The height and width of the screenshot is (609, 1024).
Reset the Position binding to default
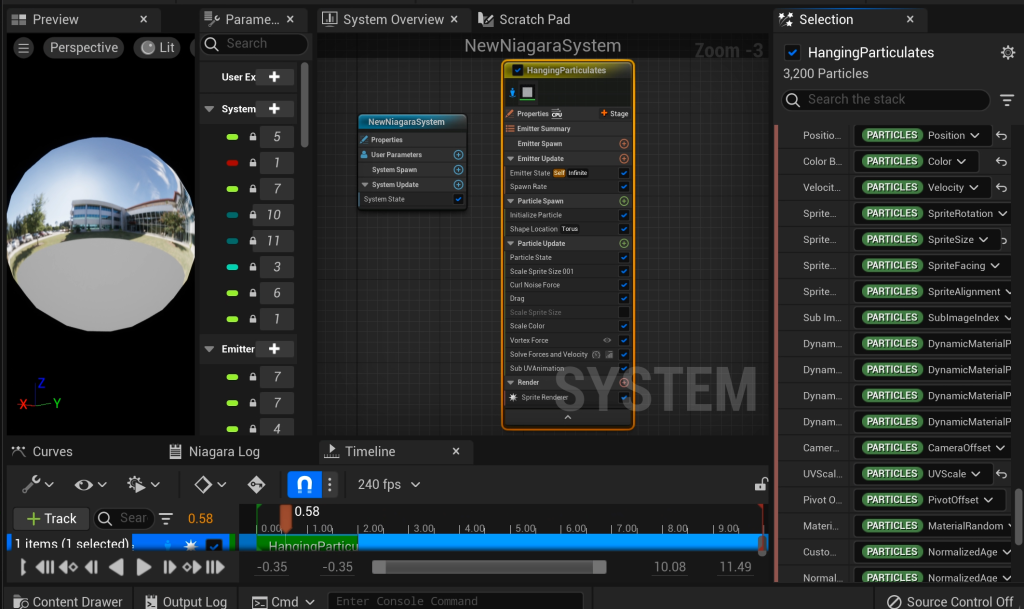click(x=1001, y=135)
